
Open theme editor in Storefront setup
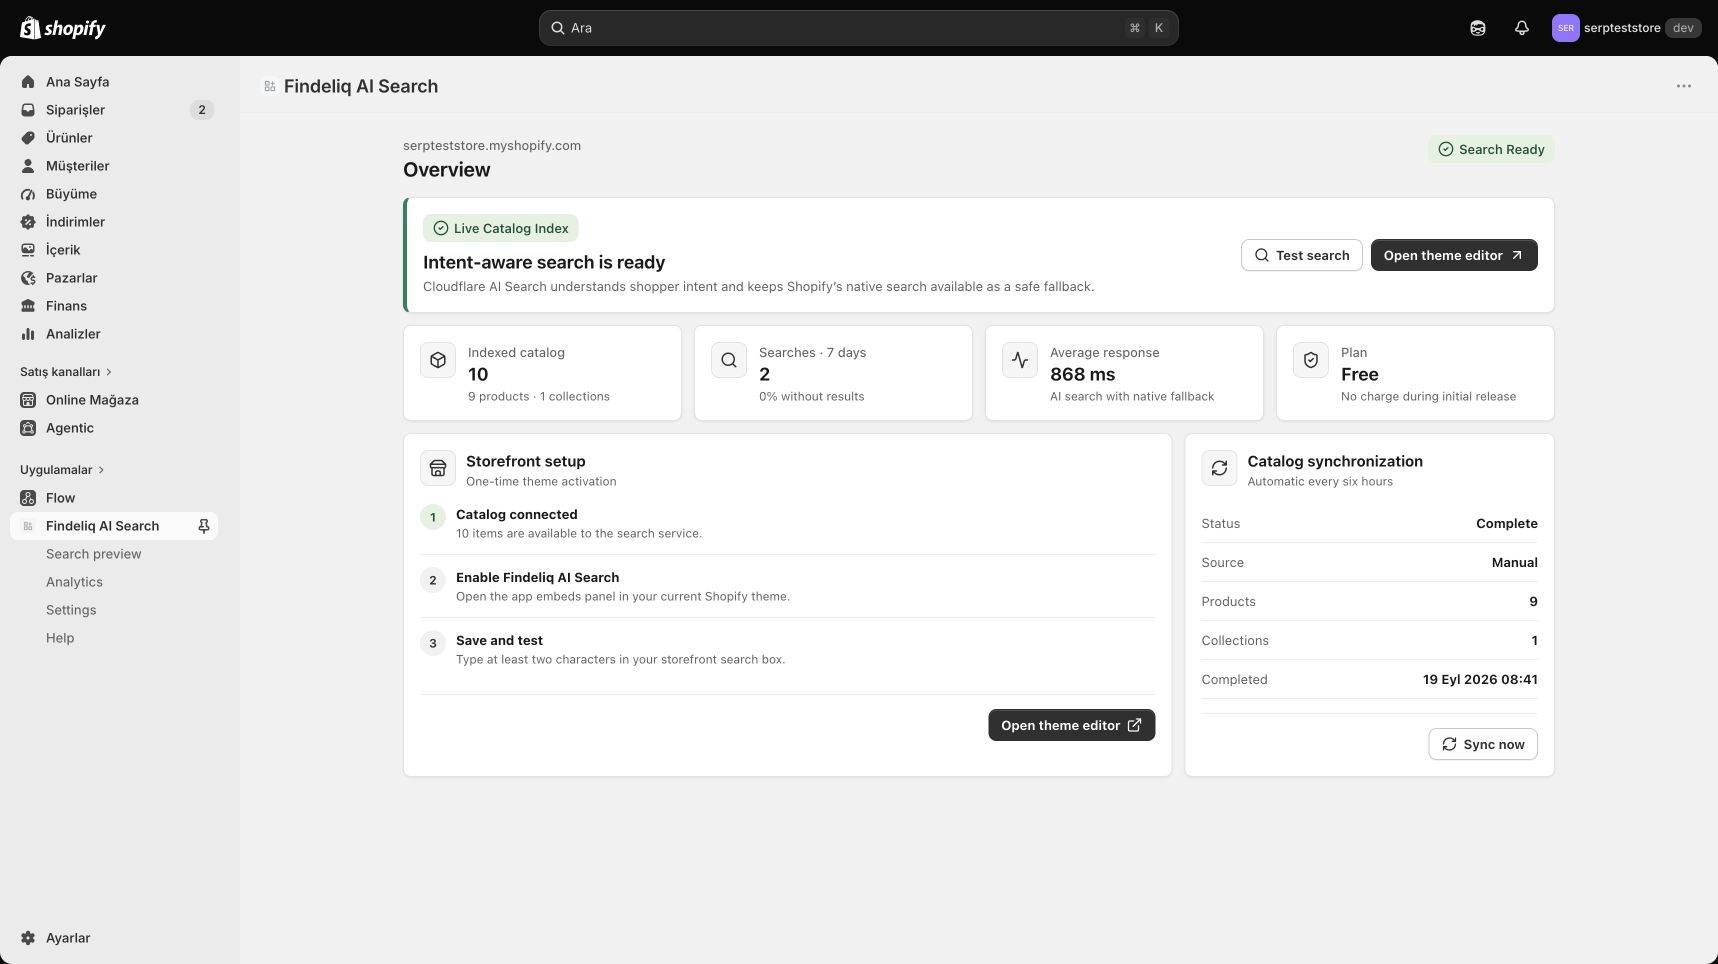(1071, 725)
